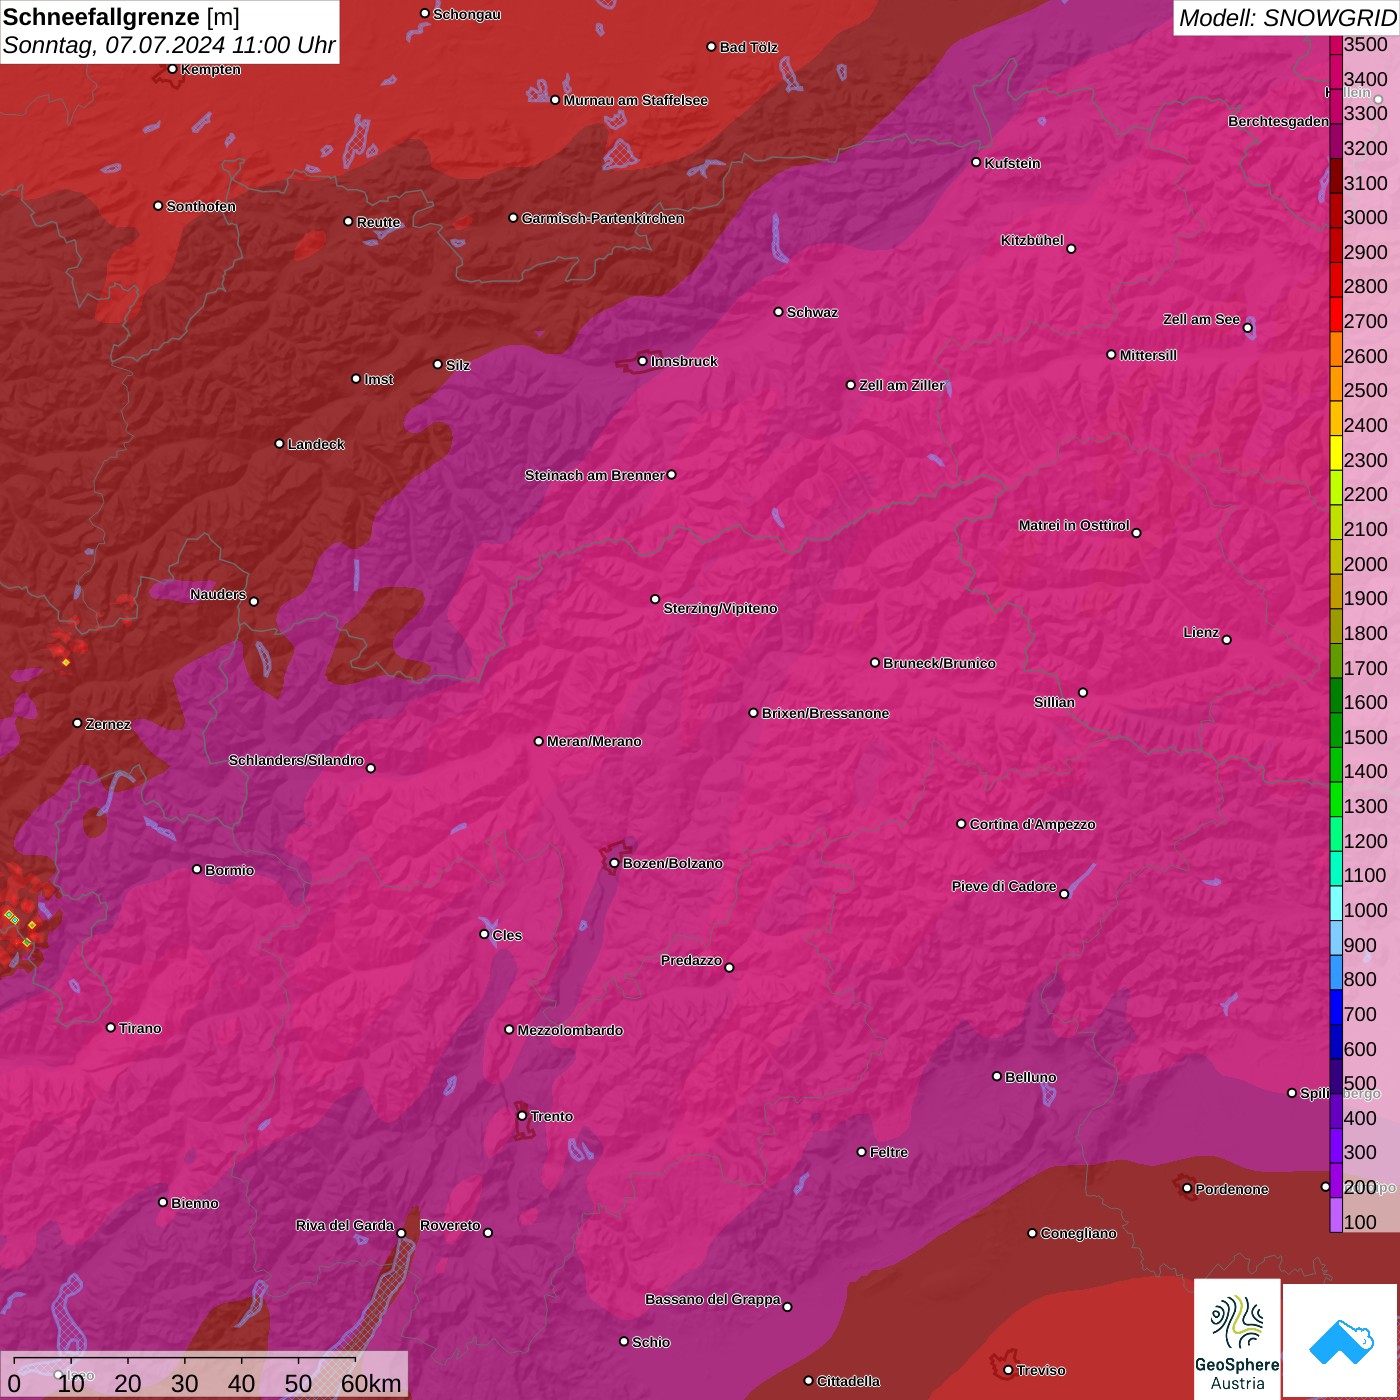Click the 60km scale bar label
This screenshot has height=1400, width=1400.
tap(371, 1383)
